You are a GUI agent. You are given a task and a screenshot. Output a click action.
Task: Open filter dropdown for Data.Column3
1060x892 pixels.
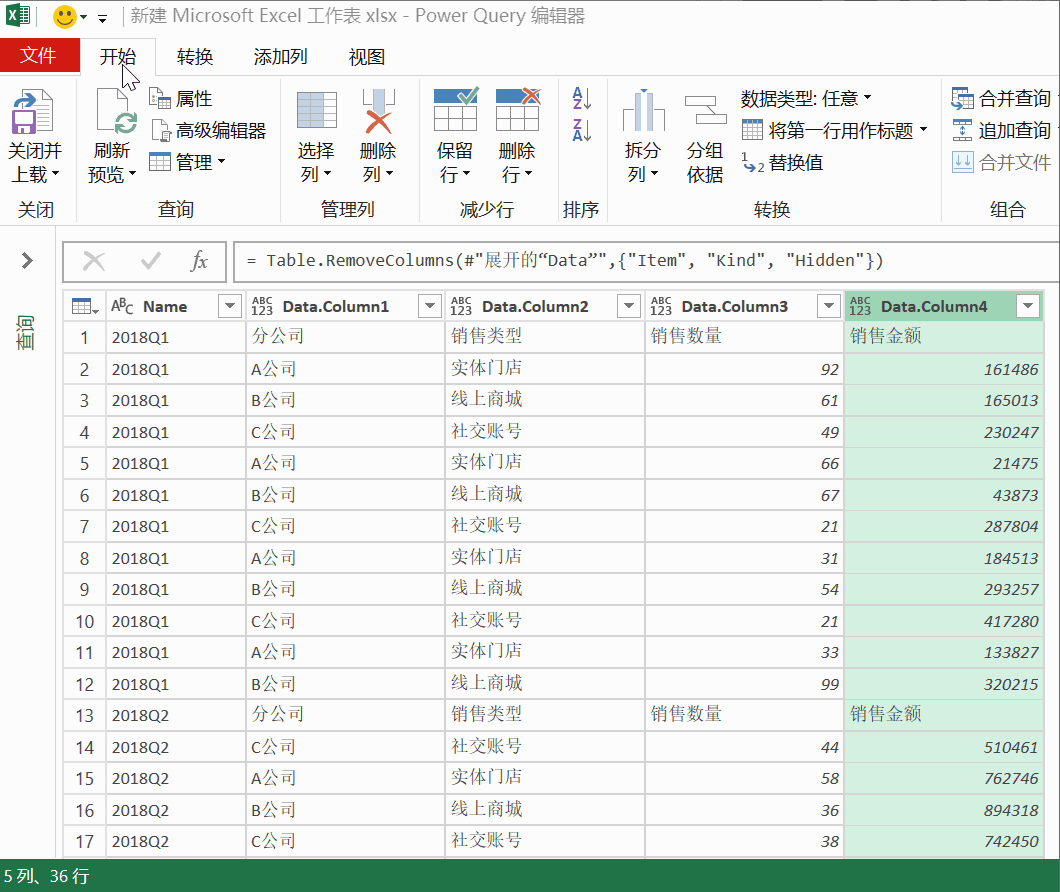click(x=828, y=306)
